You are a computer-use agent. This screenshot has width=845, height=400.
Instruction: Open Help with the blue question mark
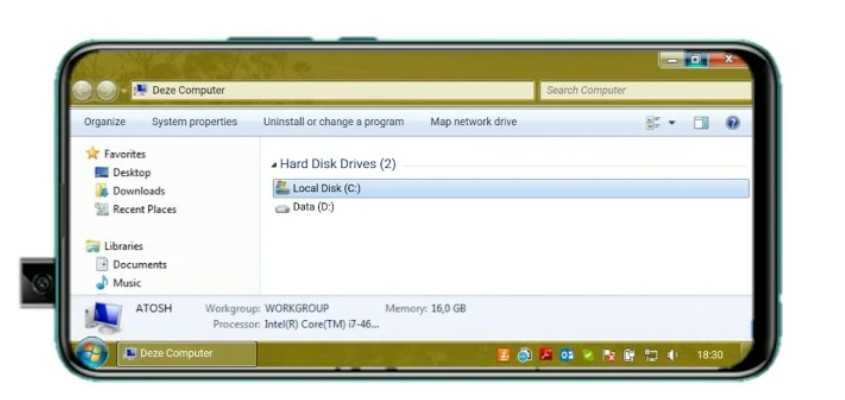point(732,123)
